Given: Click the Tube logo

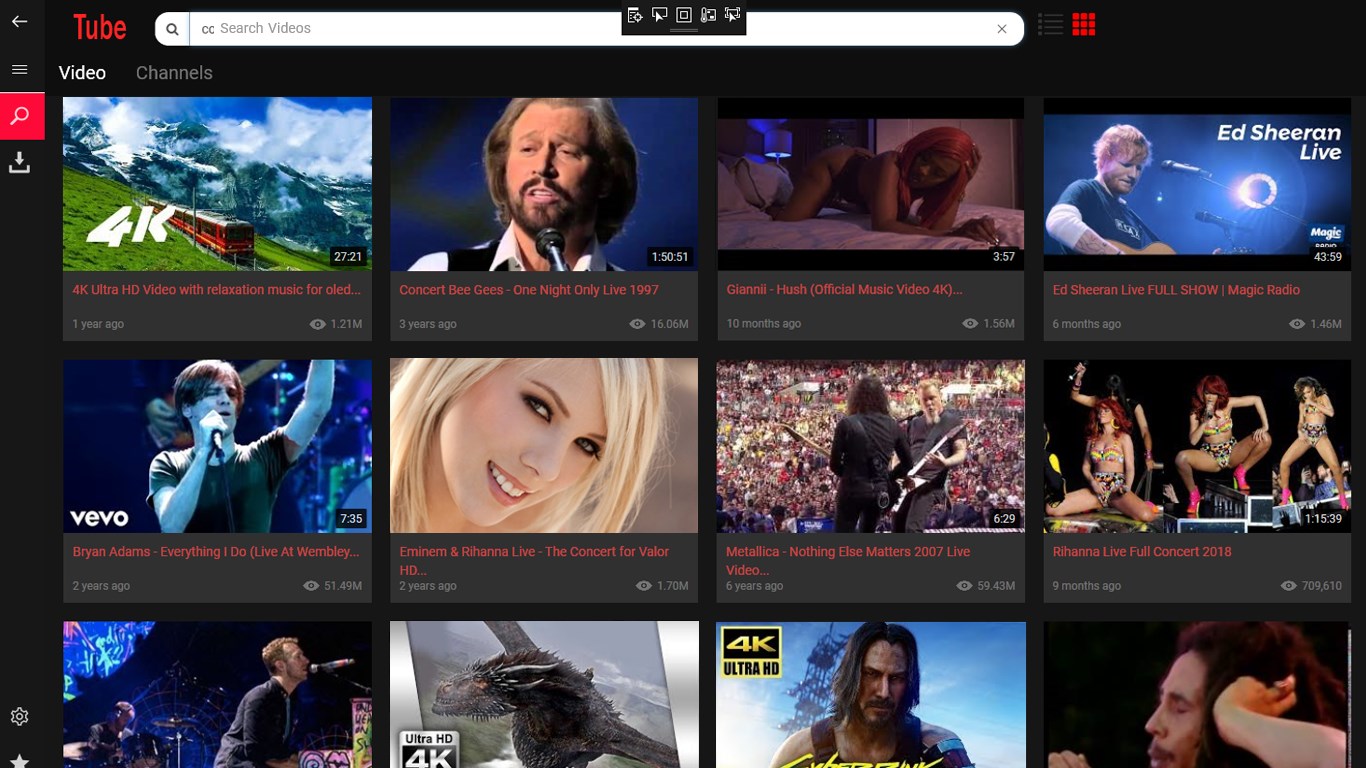Looking at the screenshot, I should [x=100, y=28].
